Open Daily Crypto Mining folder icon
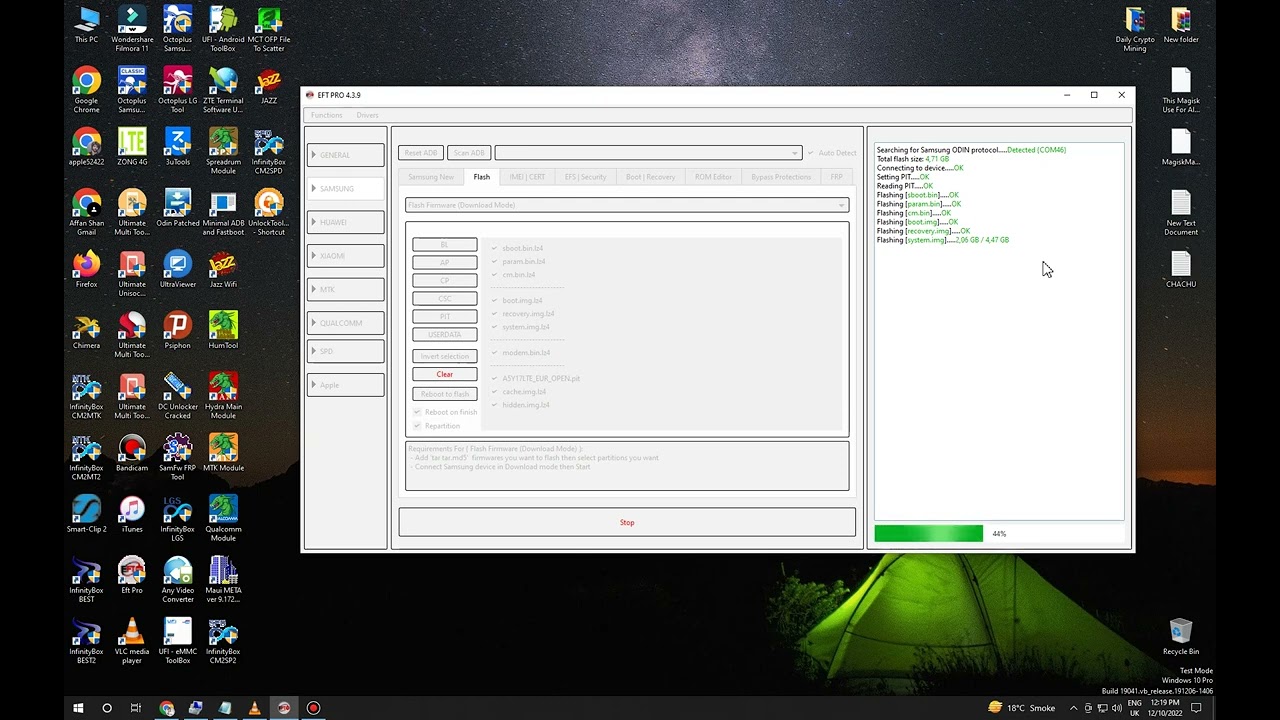 [1135, 28]
